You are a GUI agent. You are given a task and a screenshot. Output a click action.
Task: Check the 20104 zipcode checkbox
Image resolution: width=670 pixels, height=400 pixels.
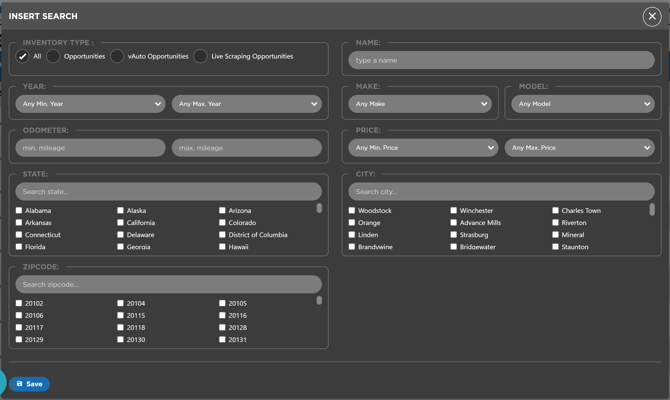tap(120, 303)
